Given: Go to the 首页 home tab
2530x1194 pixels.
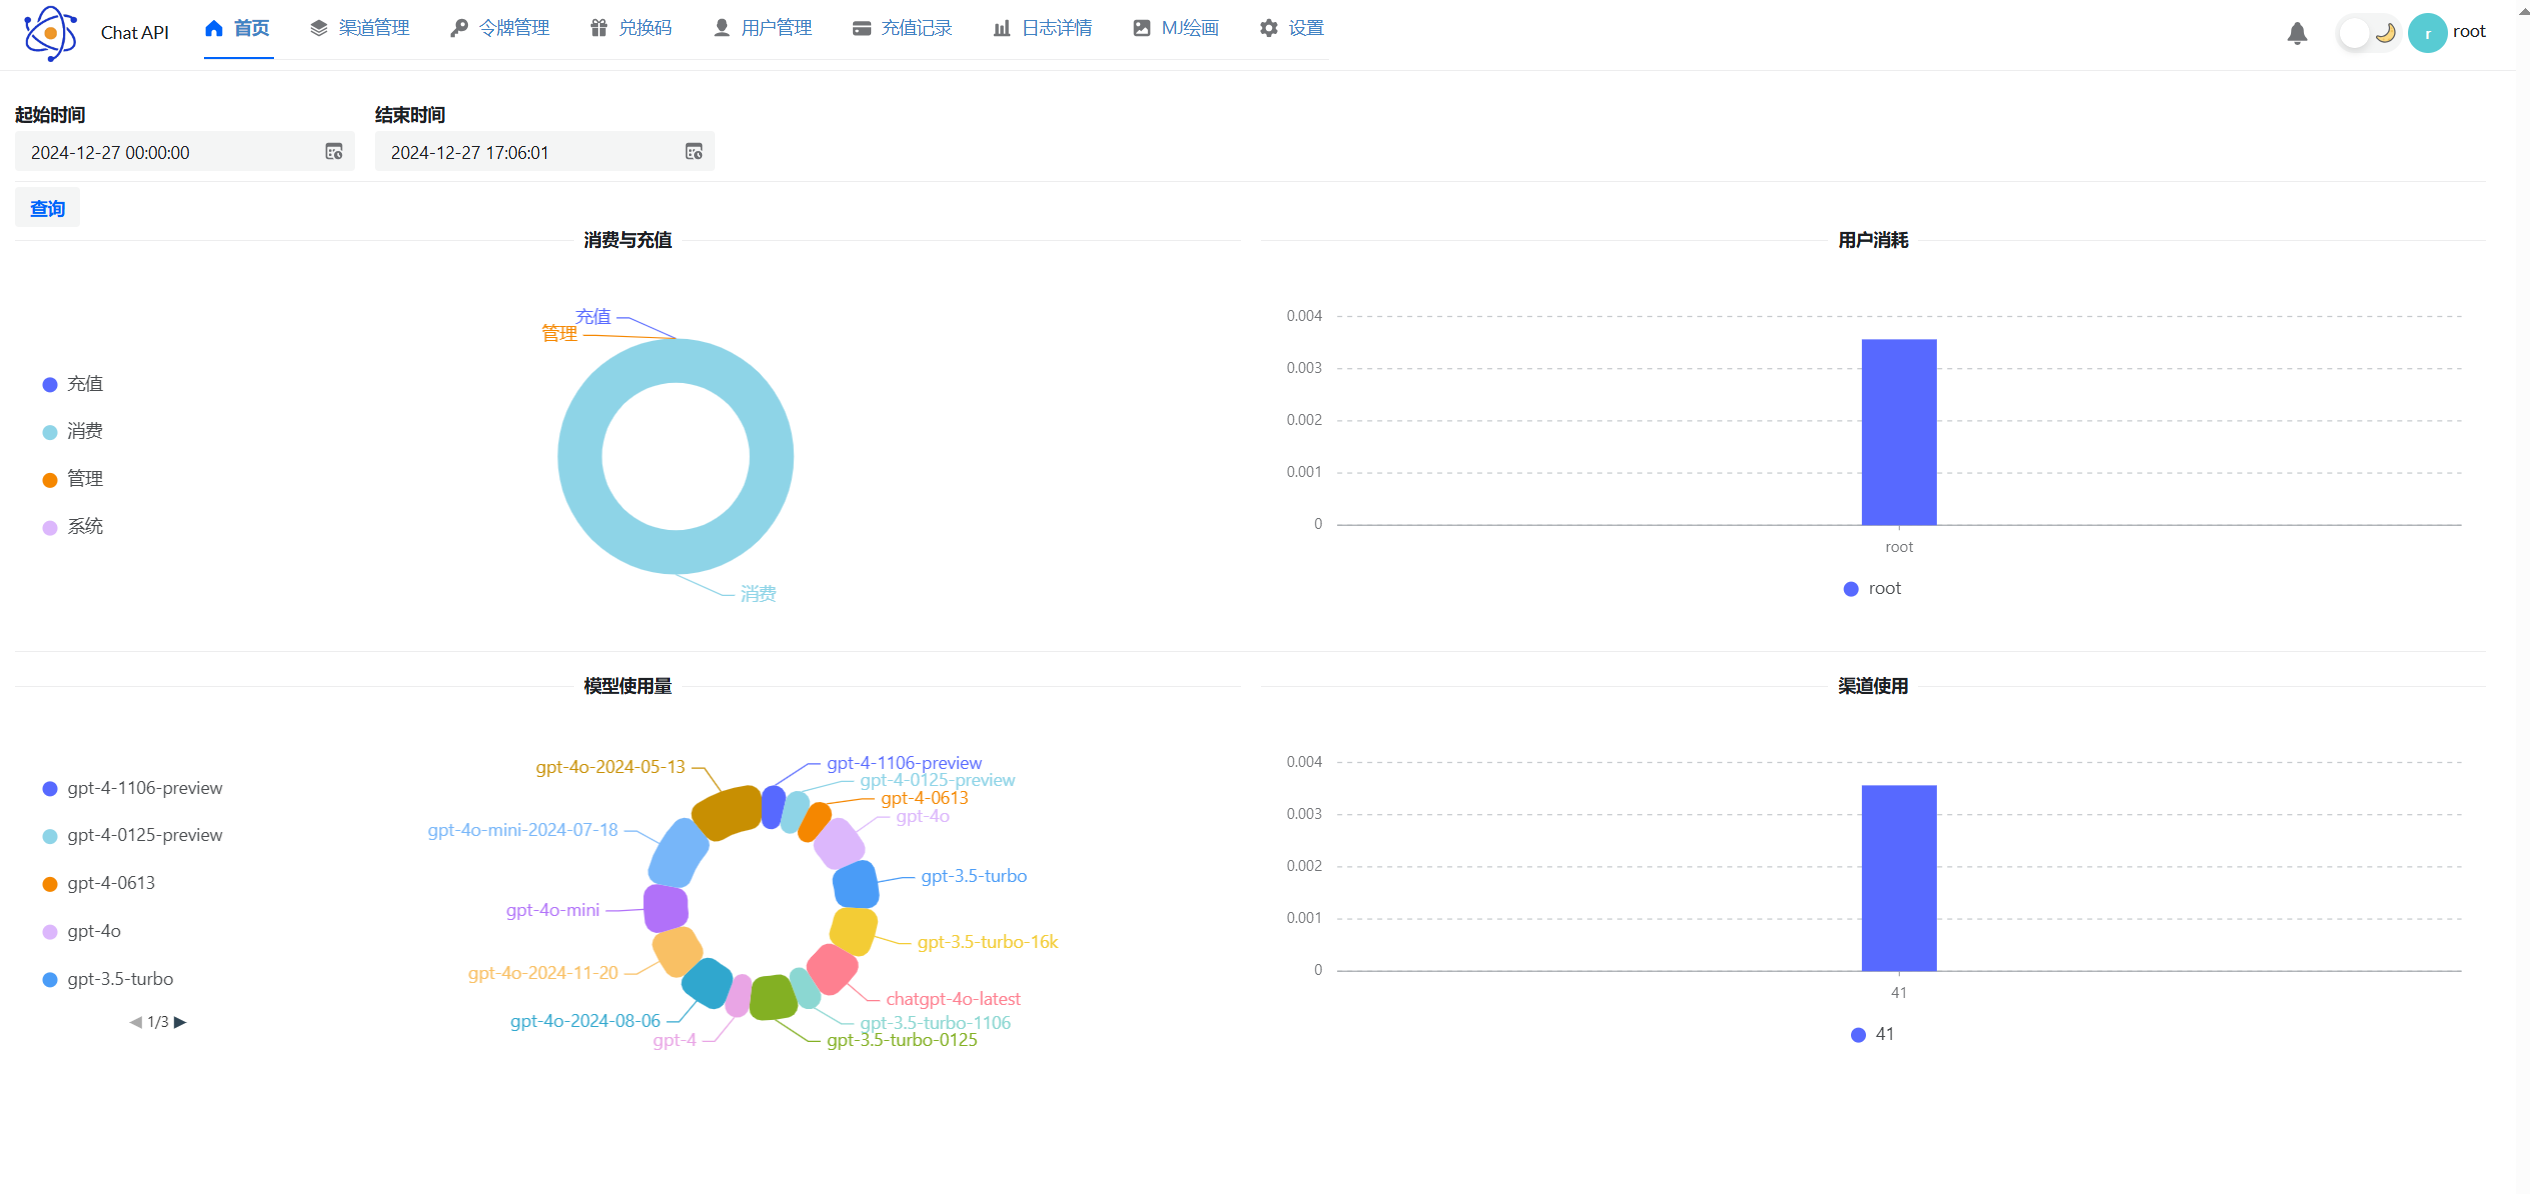Looking at the screenshot, I should [x=238, y=28].
